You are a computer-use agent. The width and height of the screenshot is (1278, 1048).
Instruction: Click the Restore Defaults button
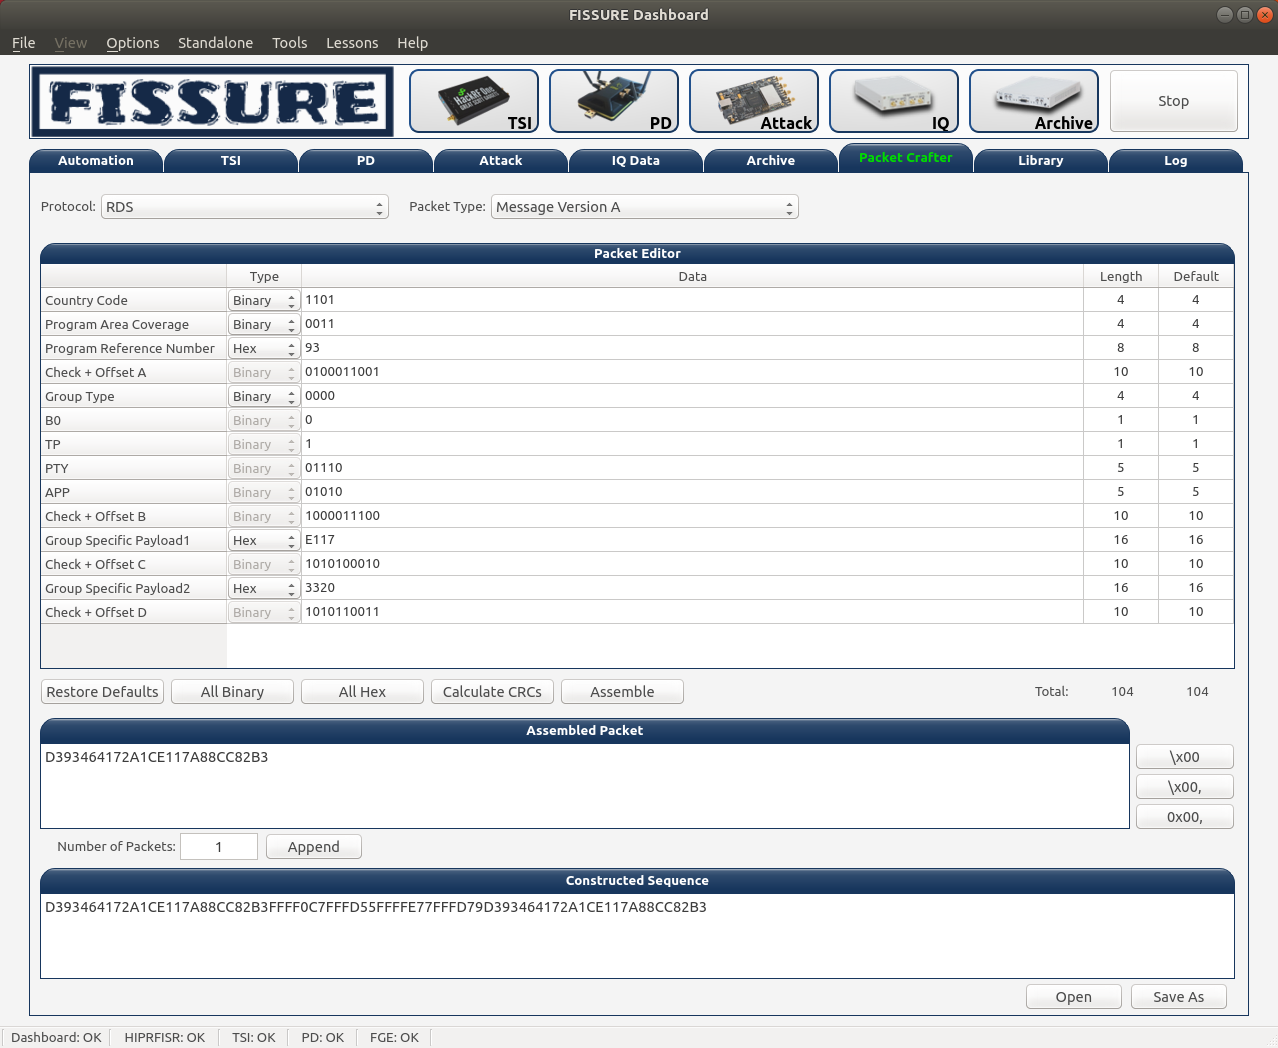coord(102,692)
